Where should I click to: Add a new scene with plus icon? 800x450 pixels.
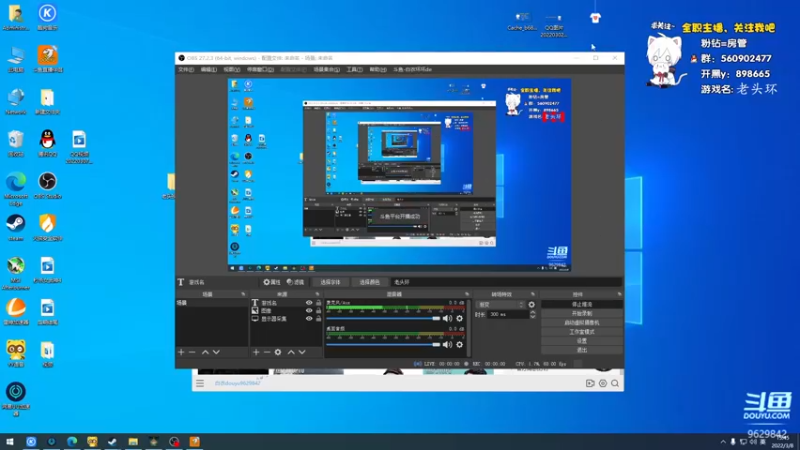point(181,352)
